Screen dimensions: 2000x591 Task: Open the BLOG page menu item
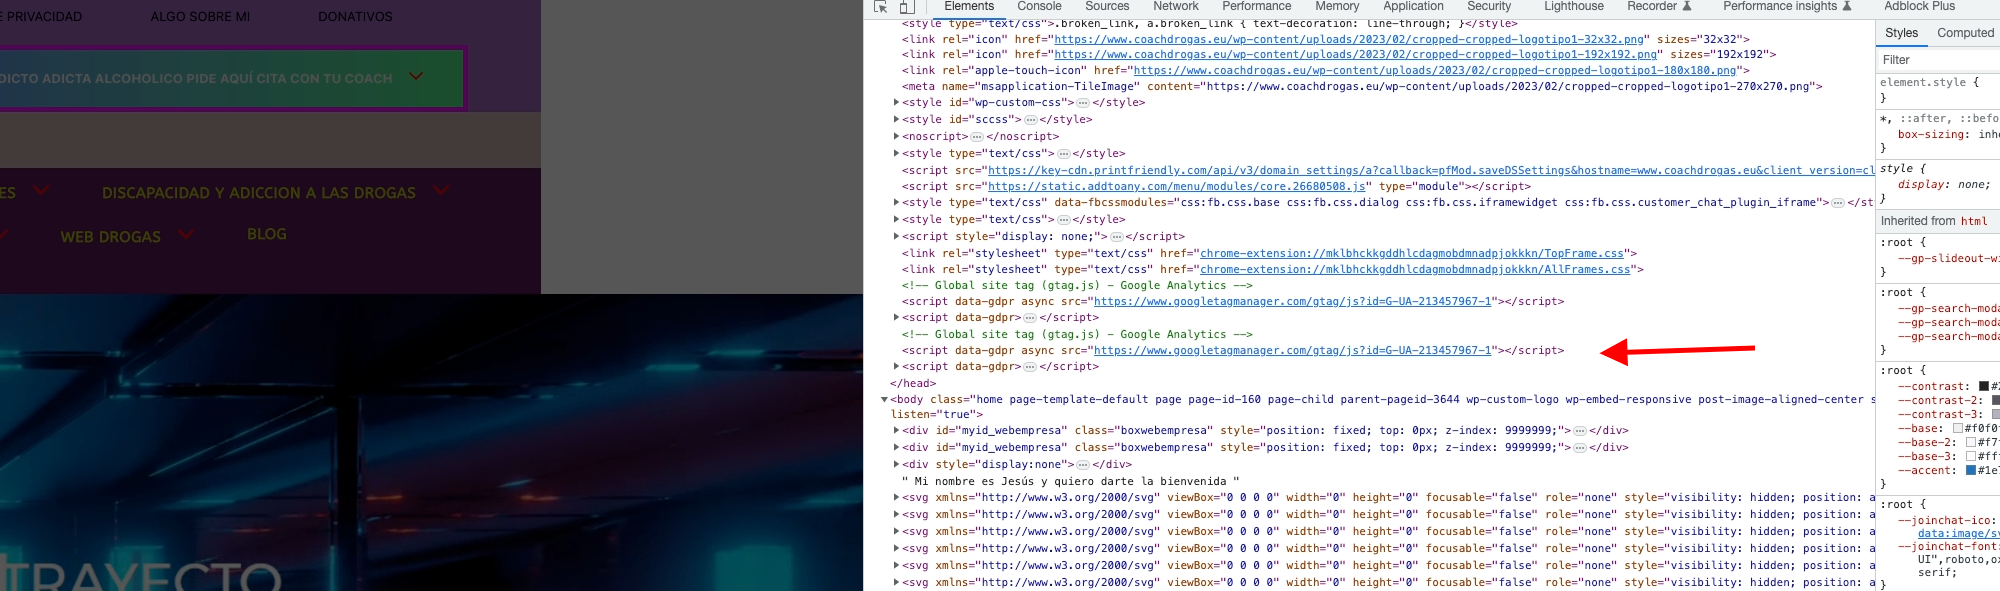point(267,234)
